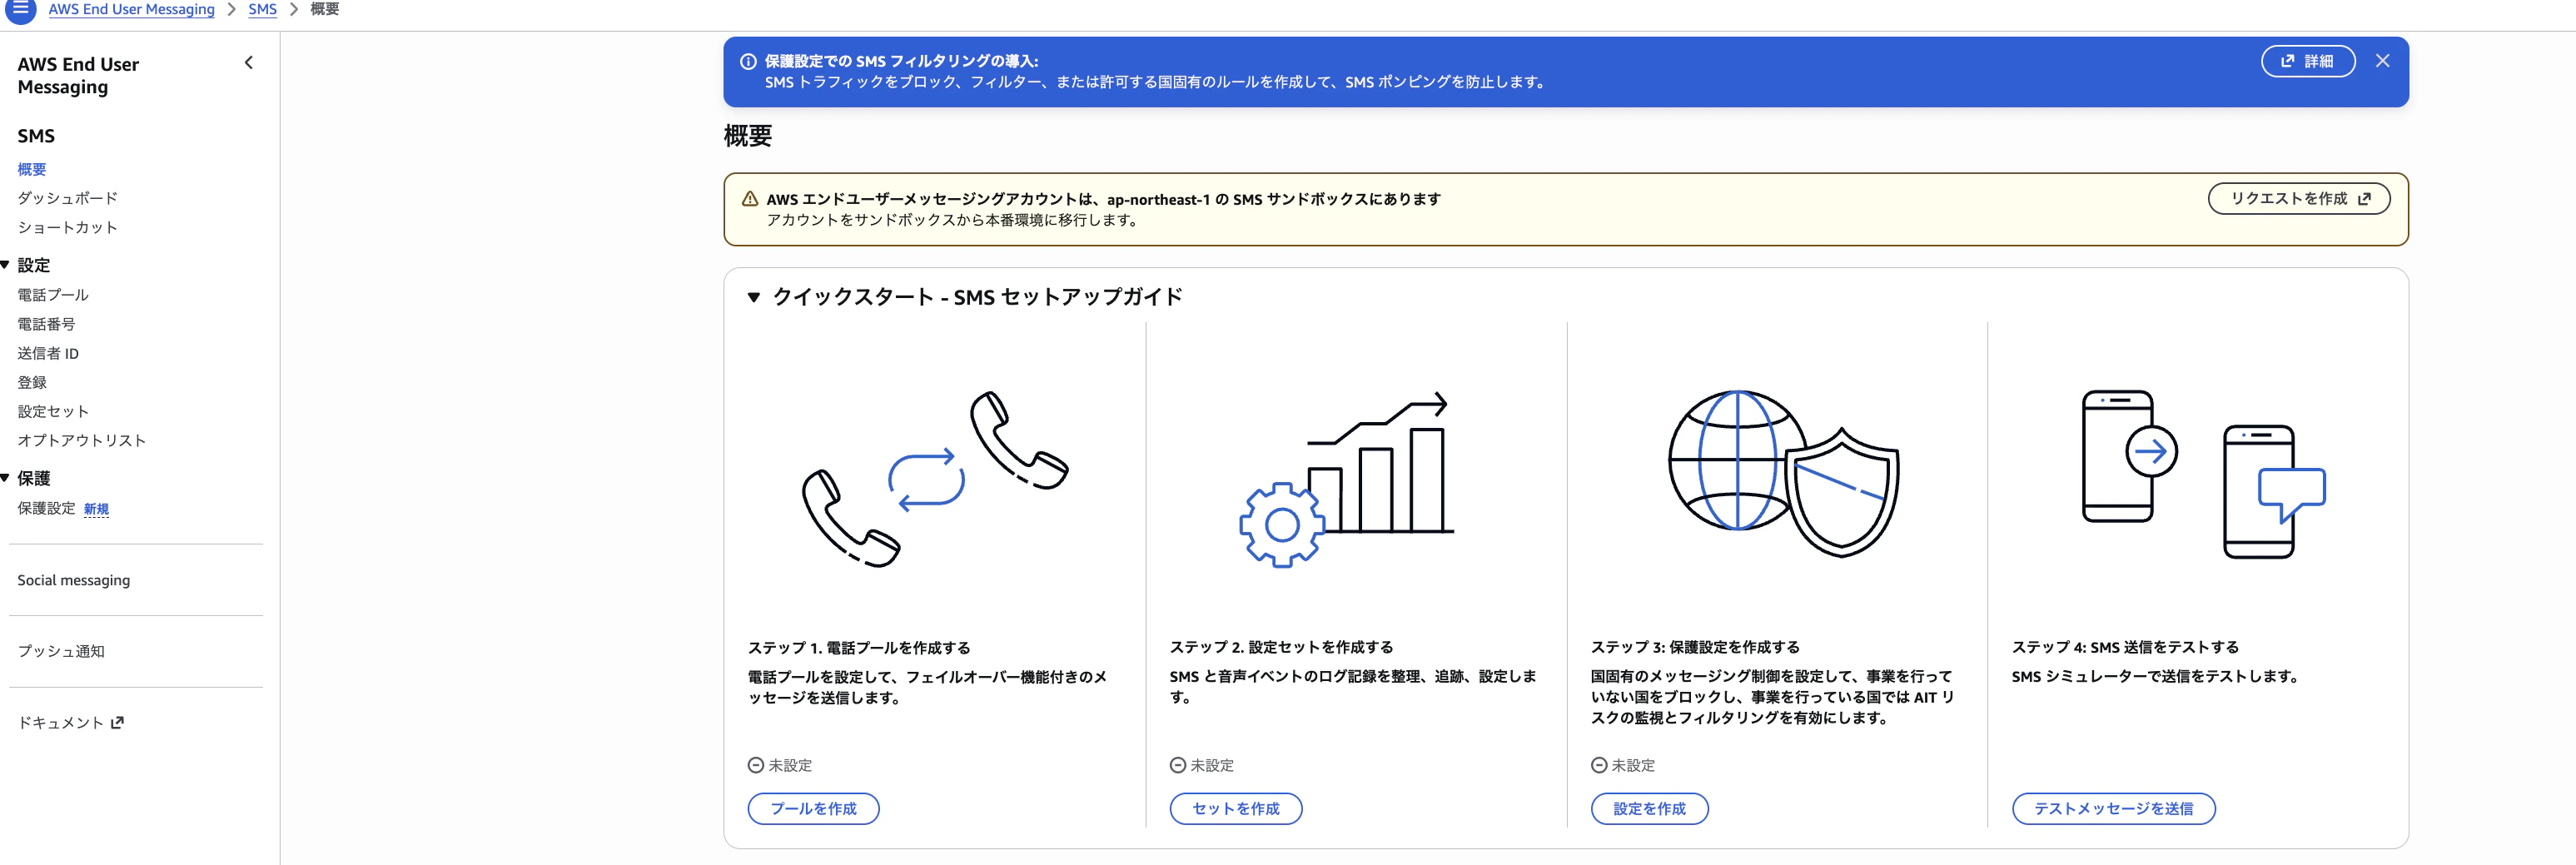The width and height of the screenshot is (2576, 865).
Task: Open プッシュ通知 in the sidebar
Action: coord(61,651)
